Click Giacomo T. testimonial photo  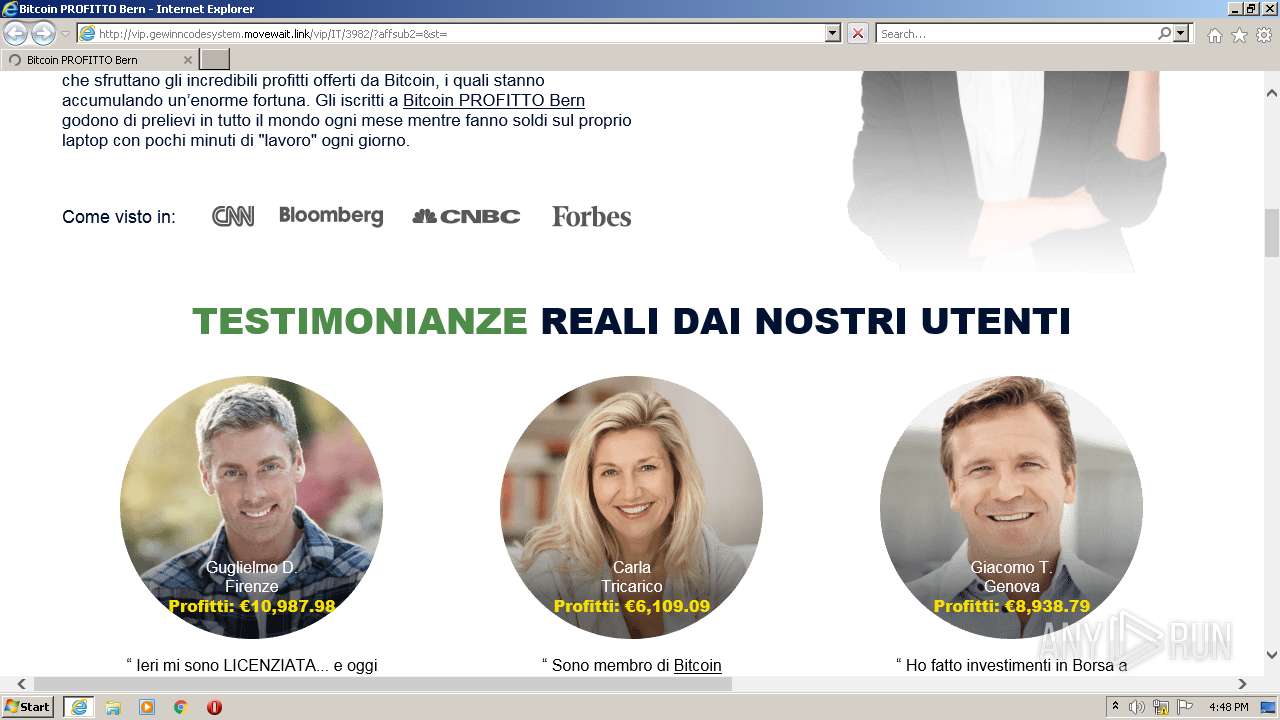pyautogui.click(x=1011, y=507)
